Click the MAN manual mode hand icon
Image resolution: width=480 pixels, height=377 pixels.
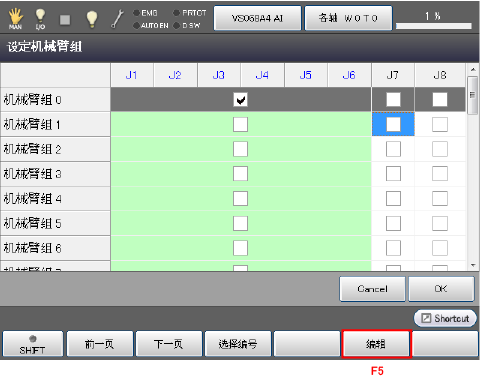pyautogui.click(x=15, y=19)
